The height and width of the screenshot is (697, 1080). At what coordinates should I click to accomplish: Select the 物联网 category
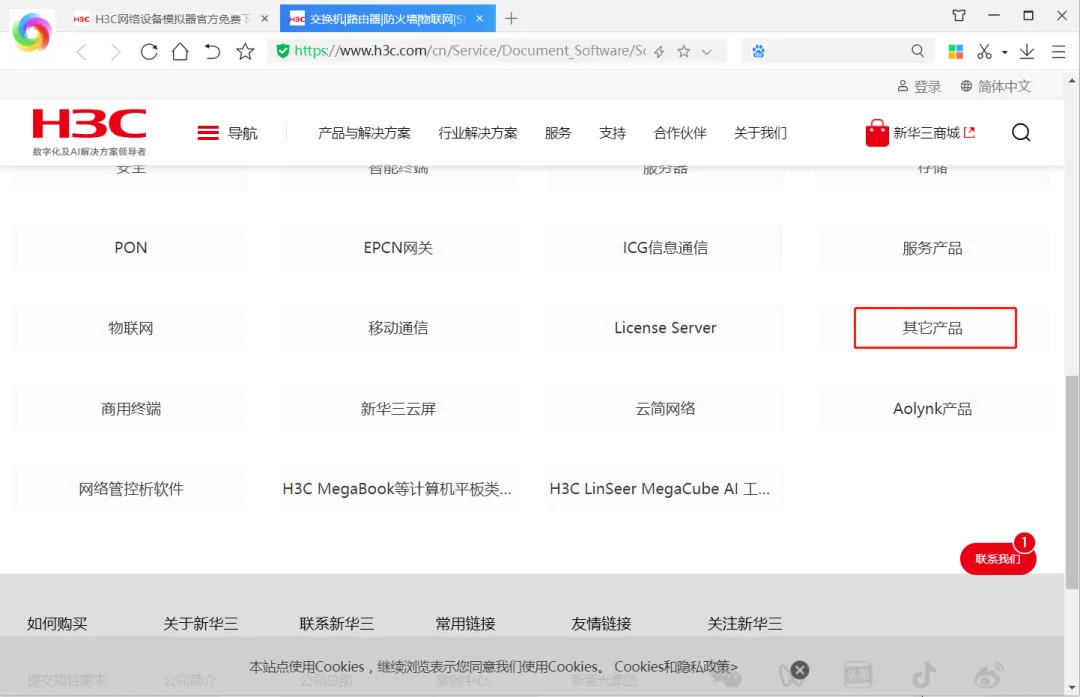tap(131, 328)
